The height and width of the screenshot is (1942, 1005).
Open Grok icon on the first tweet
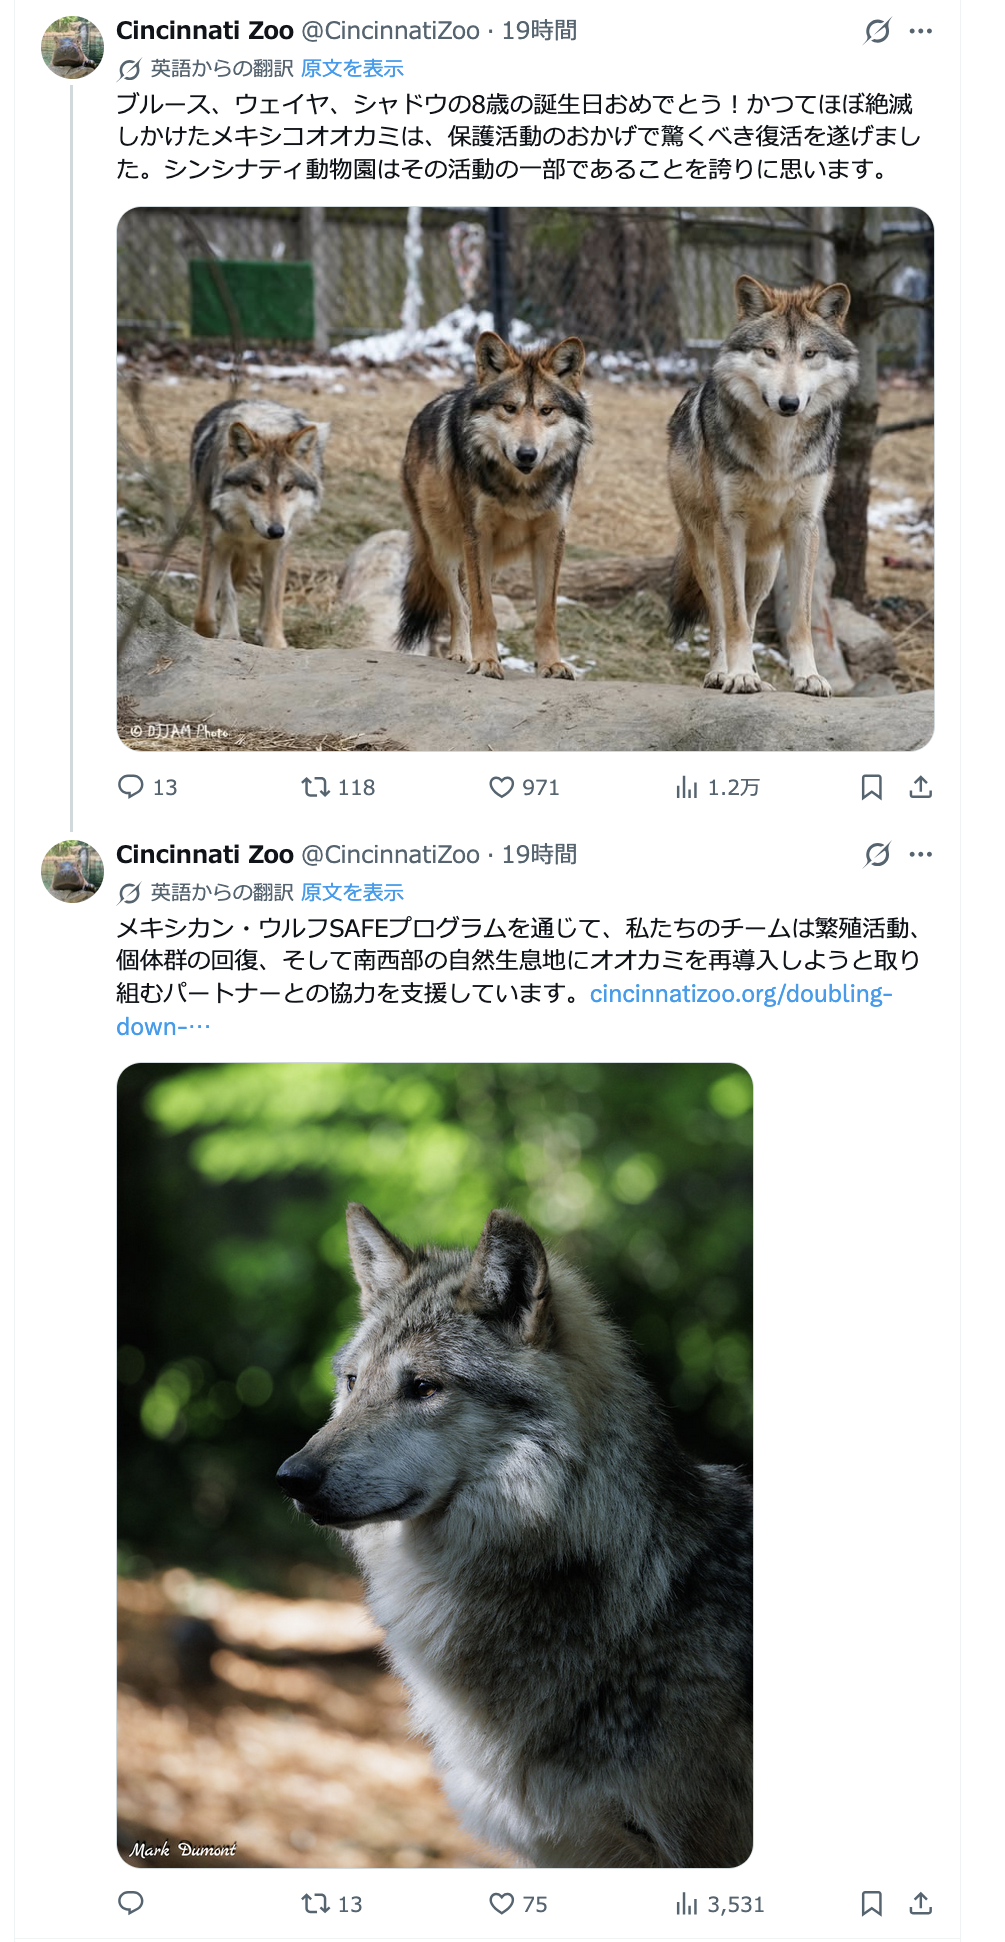(877, 31)
